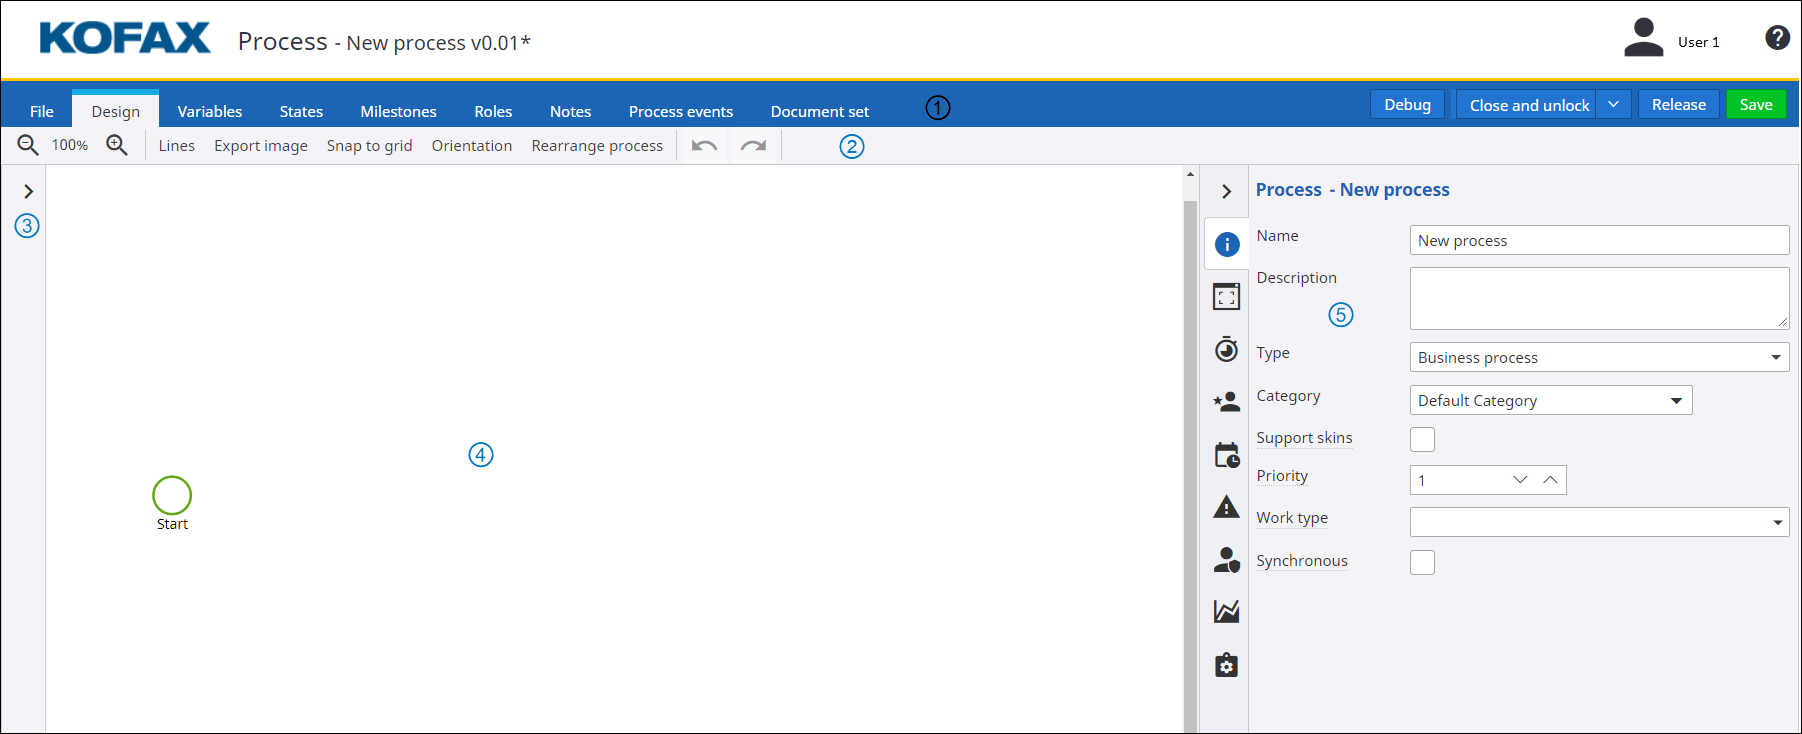Switch to the Variables tab
The image size is (1802, 734).
(x=210, y=111)
